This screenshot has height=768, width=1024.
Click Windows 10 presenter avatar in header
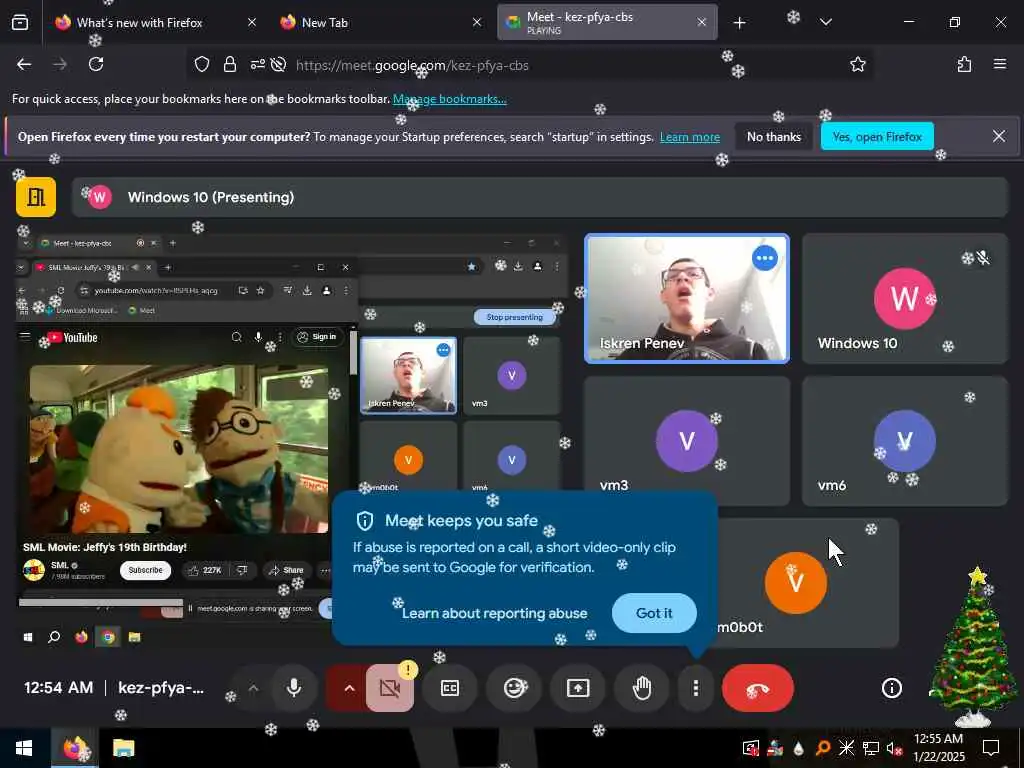click(100, 197)
